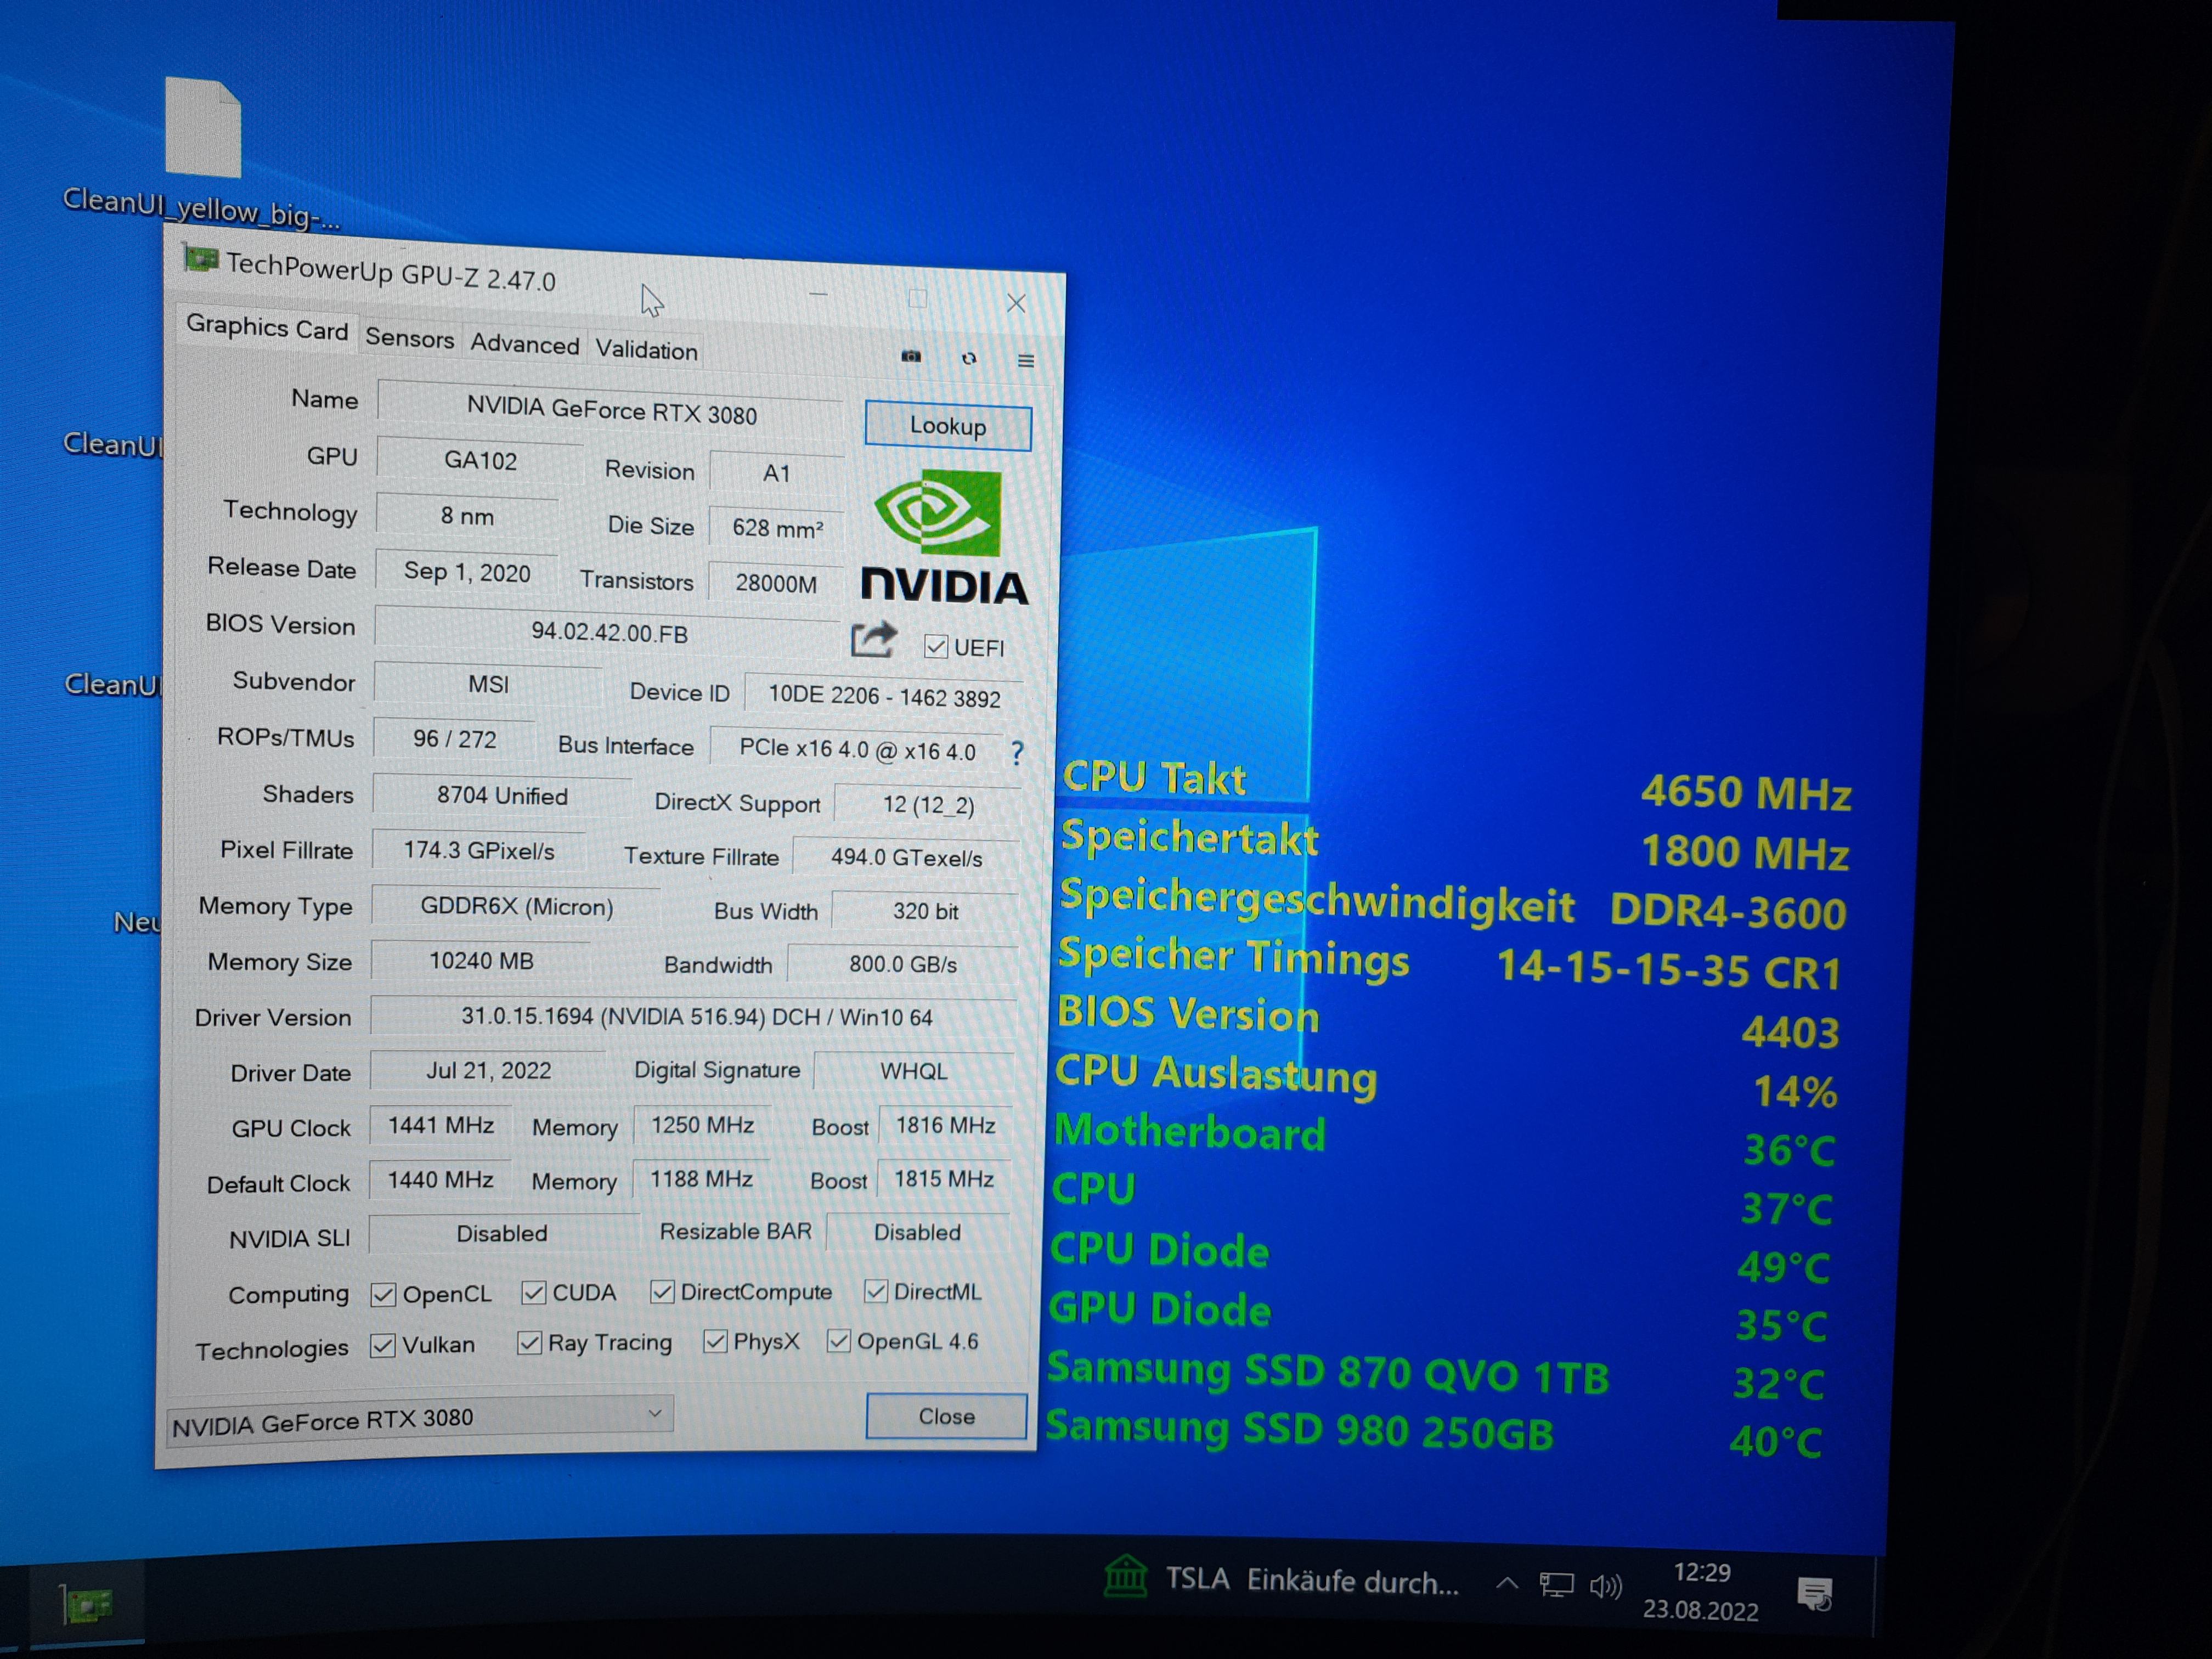Click the MSI Subvendor value
2212x1659 pixels.
point(488,684)
